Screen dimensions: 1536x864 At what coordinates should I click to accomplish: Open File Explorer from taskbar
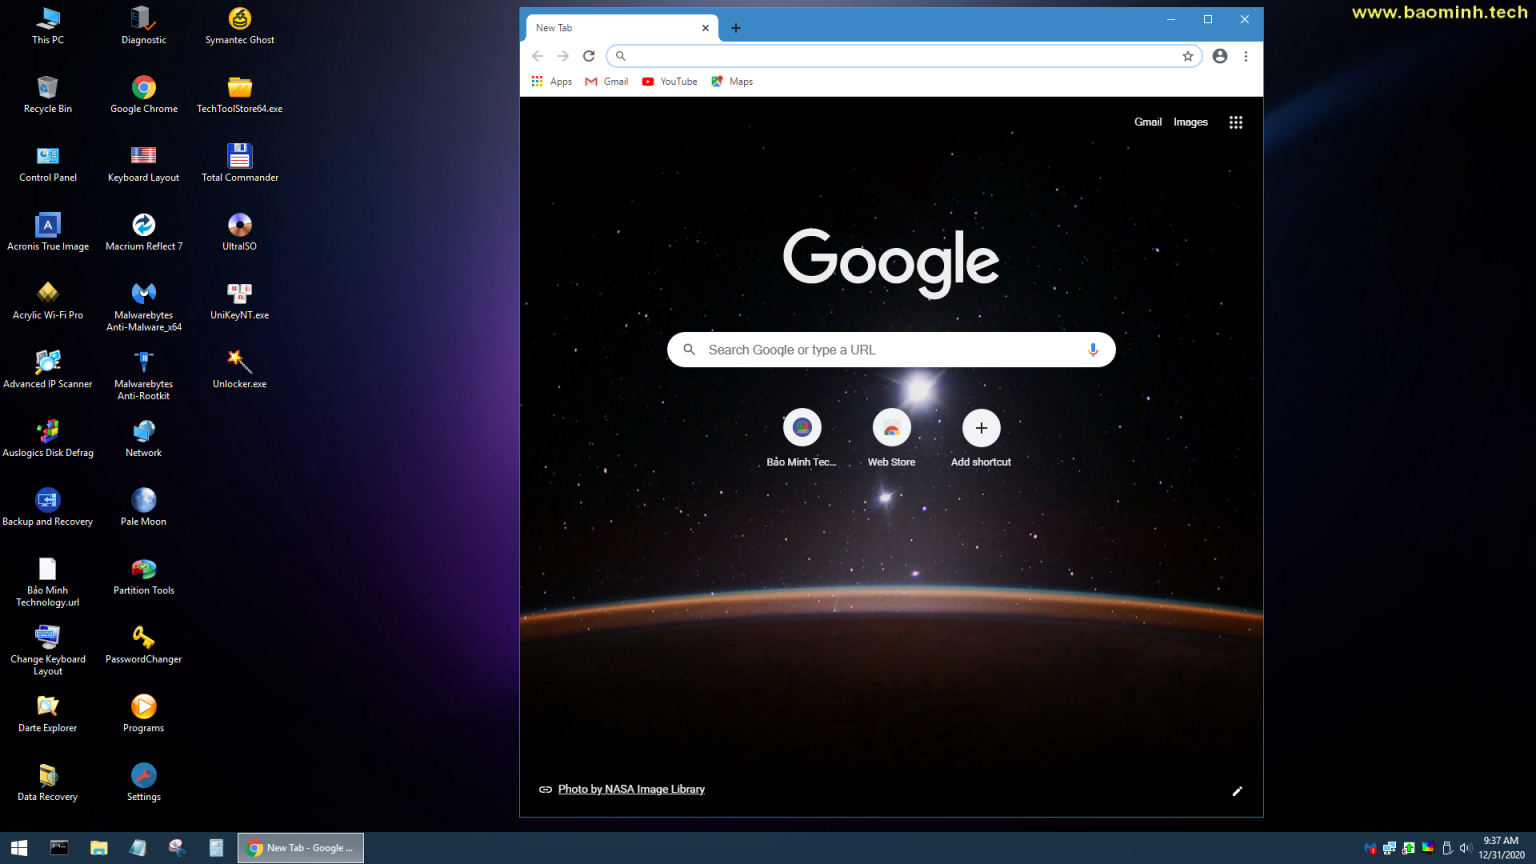pos(99,848)
